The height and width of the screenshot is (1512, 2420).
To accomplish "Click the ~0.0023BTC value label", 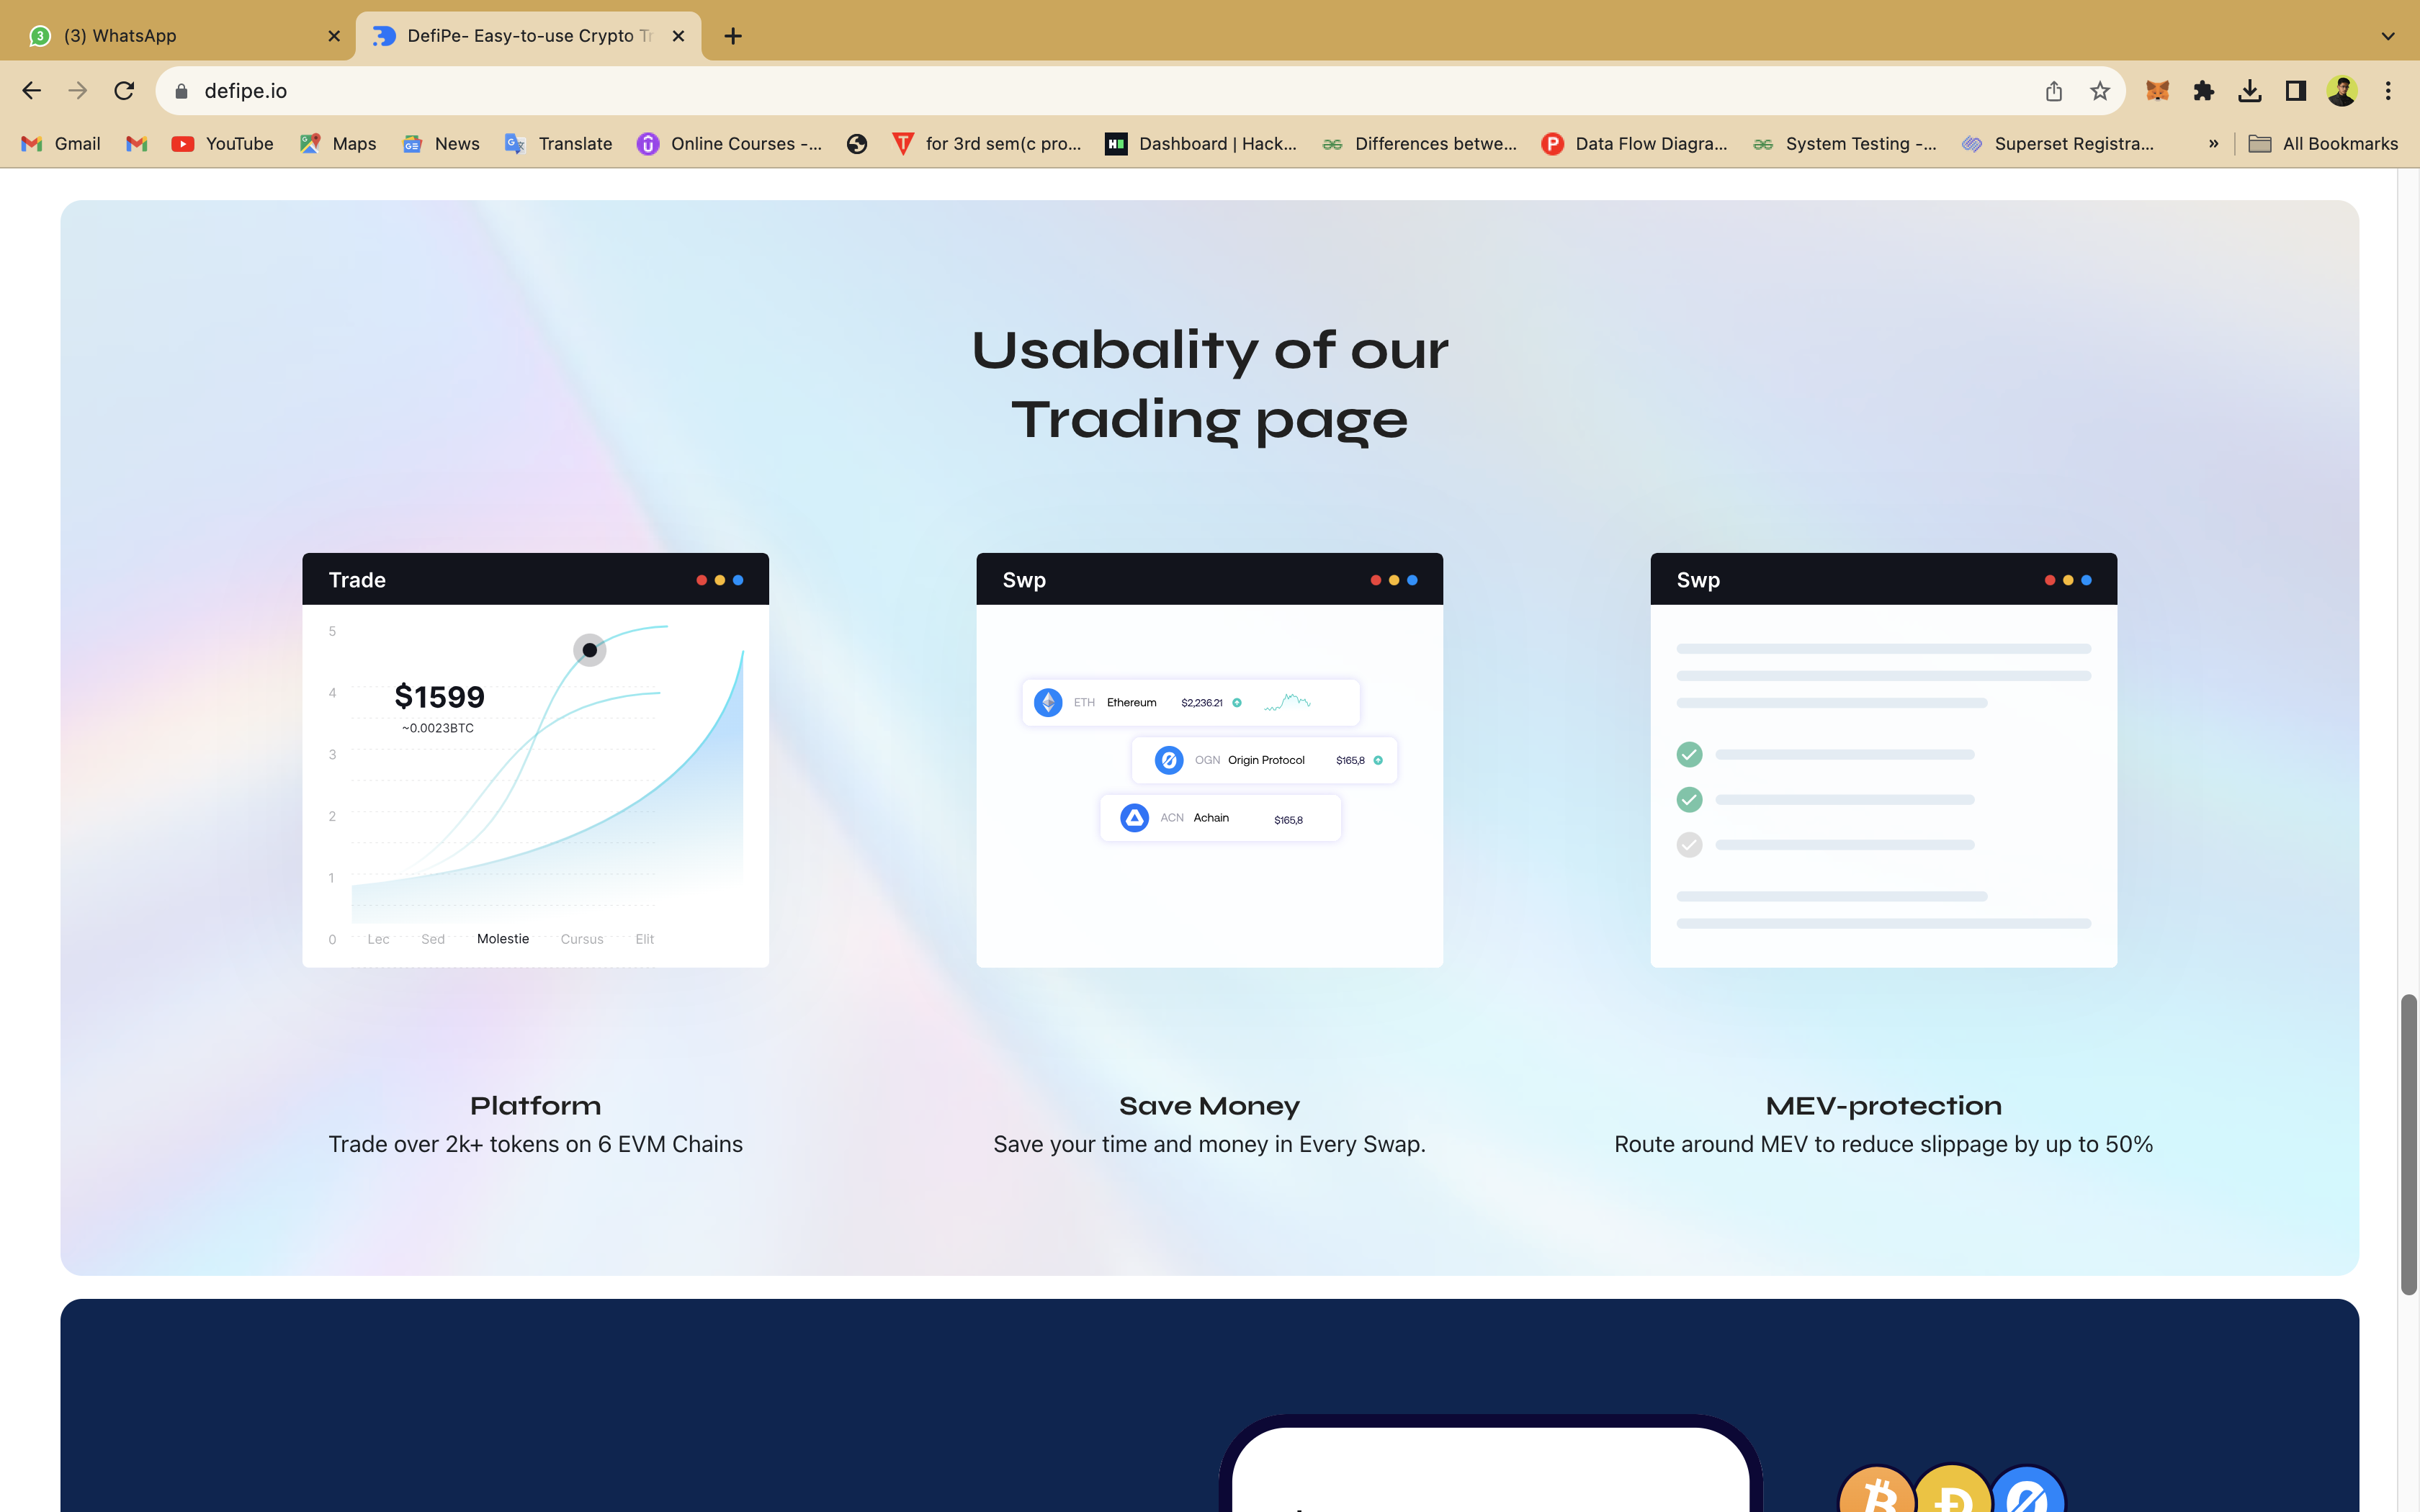I will pyautogui.click(x=438, y=728).
